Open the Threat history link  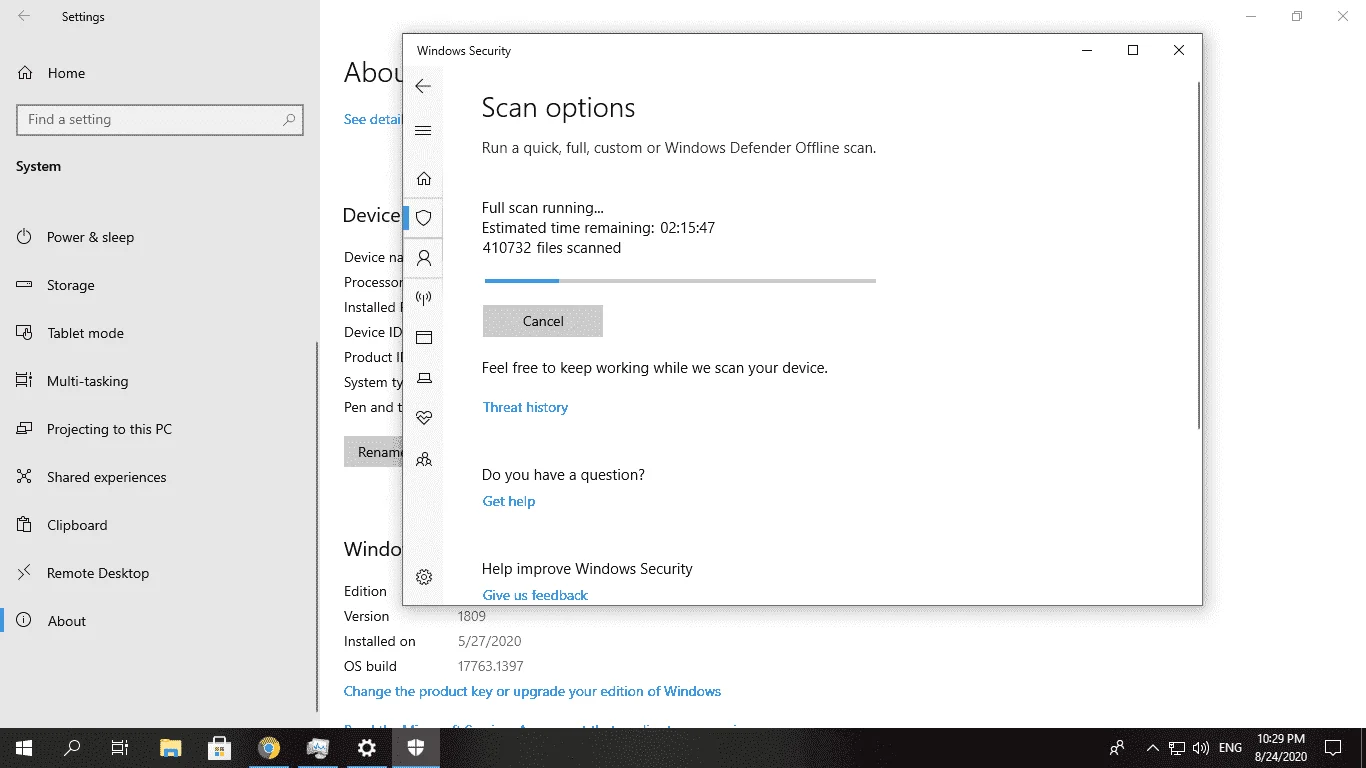[525, 407]
